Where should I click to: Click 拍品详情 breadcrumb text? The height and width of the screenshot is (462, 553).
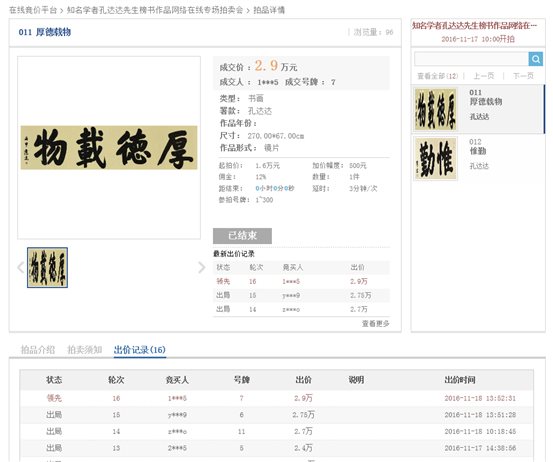(x=269, y=10)
